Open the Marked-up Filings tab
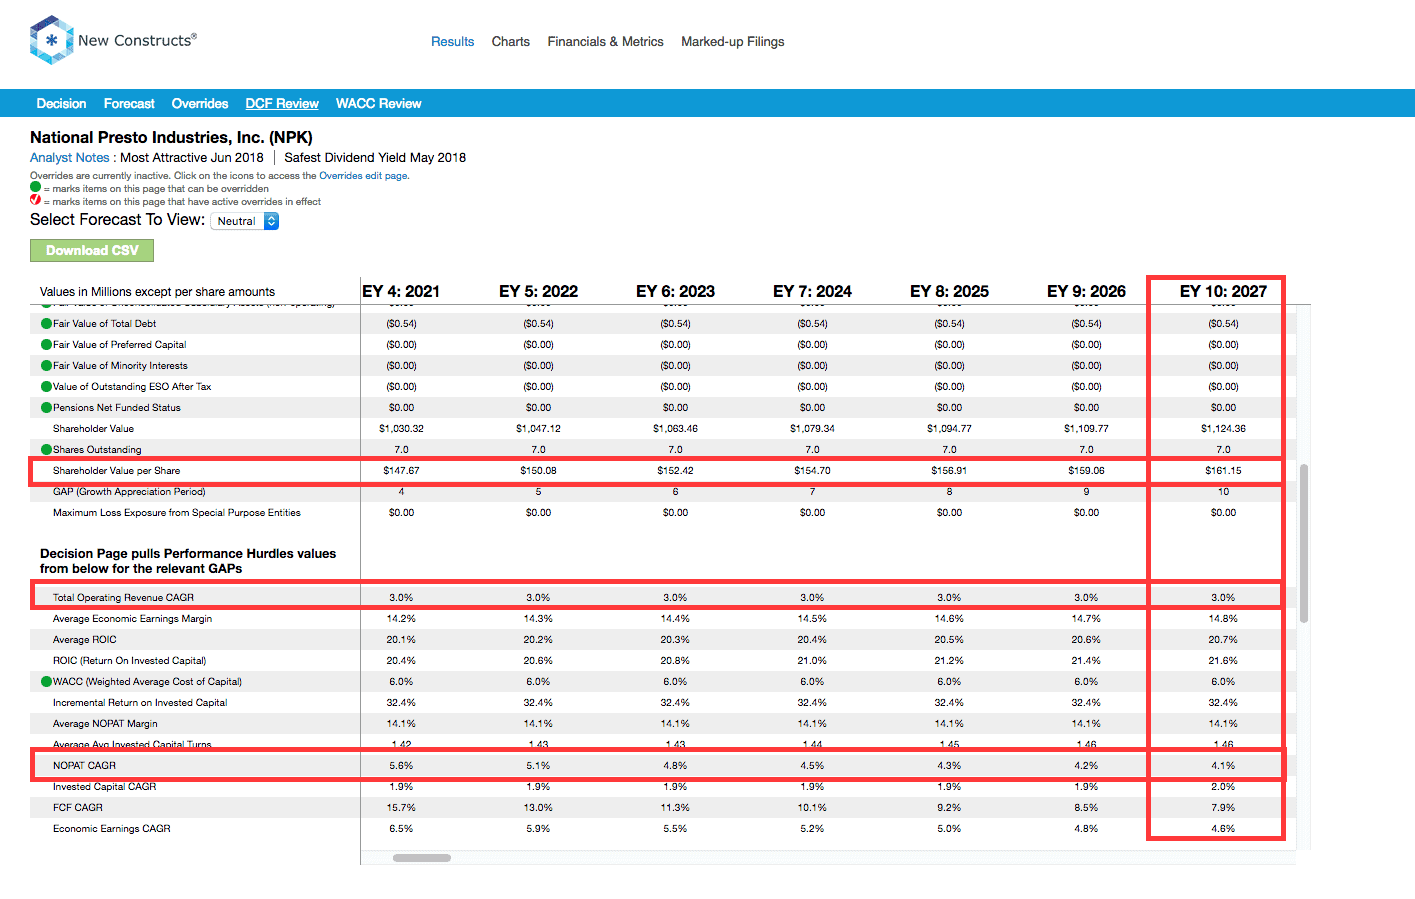Viewport: 1415px width, 899px height. (733, 41)
